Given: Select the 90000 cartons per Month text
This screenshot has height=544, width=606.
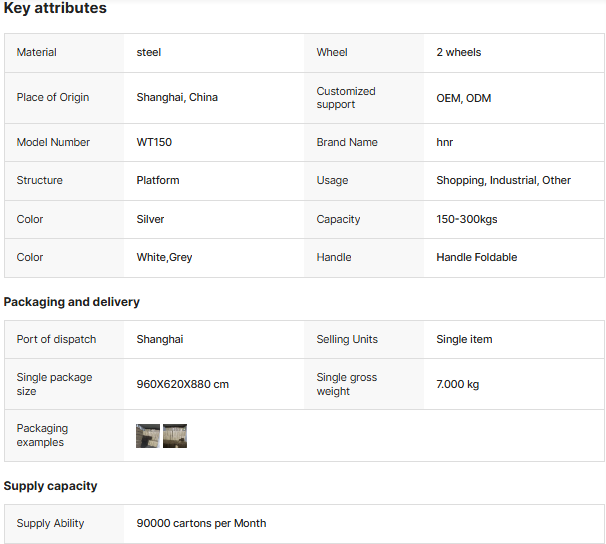Looking at the screenshot, I should 201,523.
